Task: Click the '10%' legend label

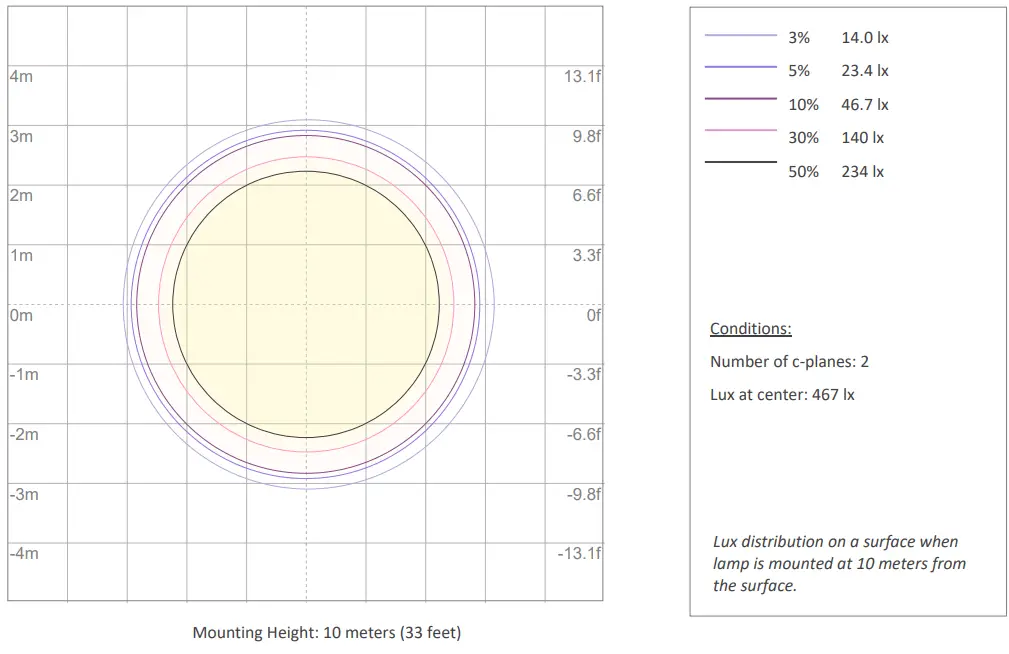Action: pos(803,105)
